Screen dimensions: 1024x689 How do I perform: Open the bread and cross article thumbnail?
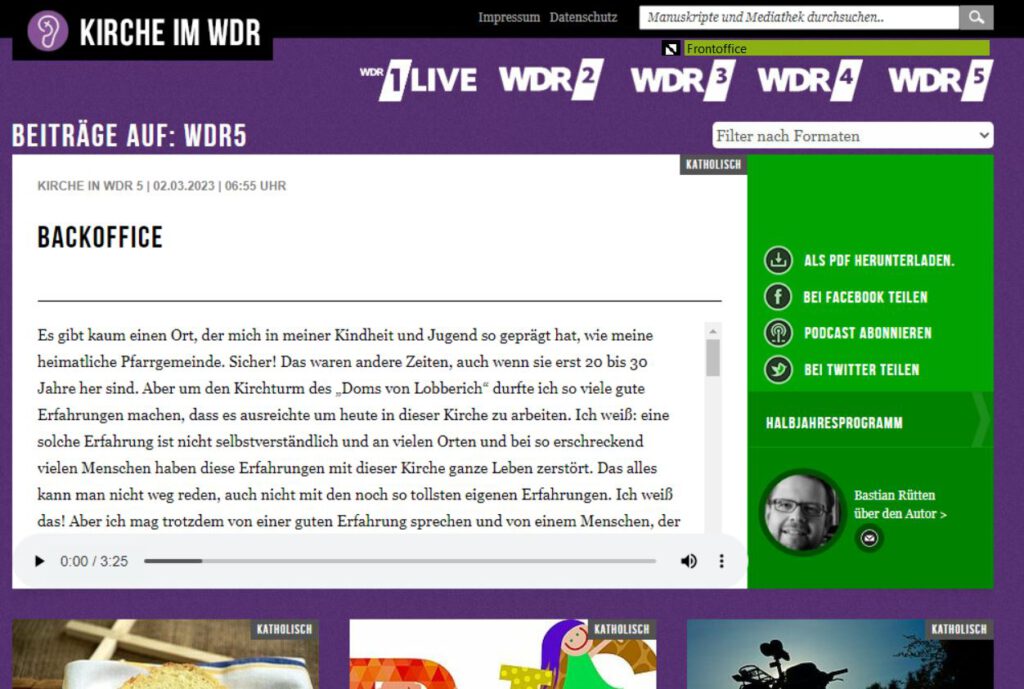[x=165, y=654]
